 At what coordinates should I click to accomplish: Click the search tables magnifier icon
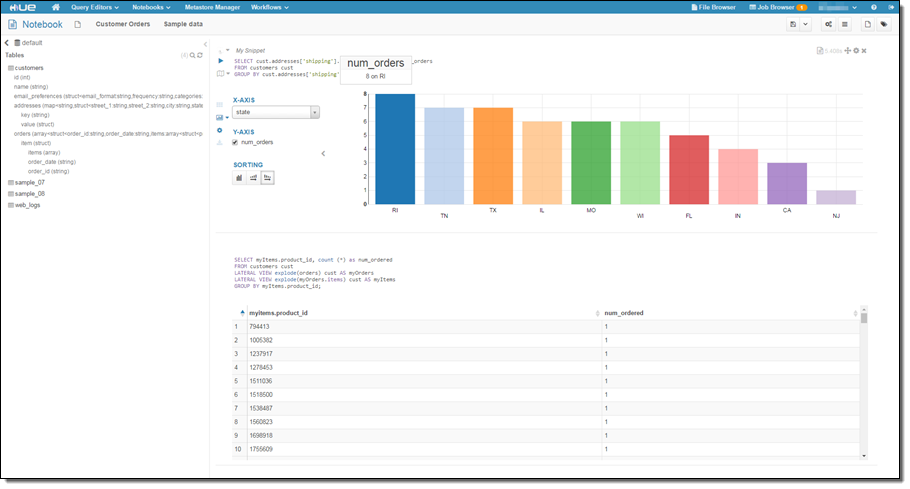pyautogui.click(x=192, y=55)
